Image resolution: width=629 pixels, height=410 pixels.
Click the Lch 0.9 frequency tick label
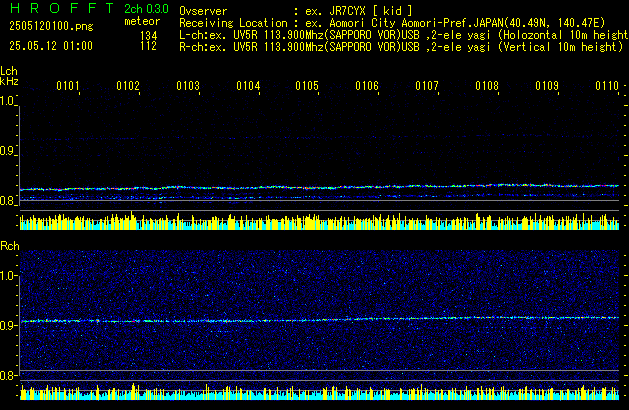[x=7, y=151]
